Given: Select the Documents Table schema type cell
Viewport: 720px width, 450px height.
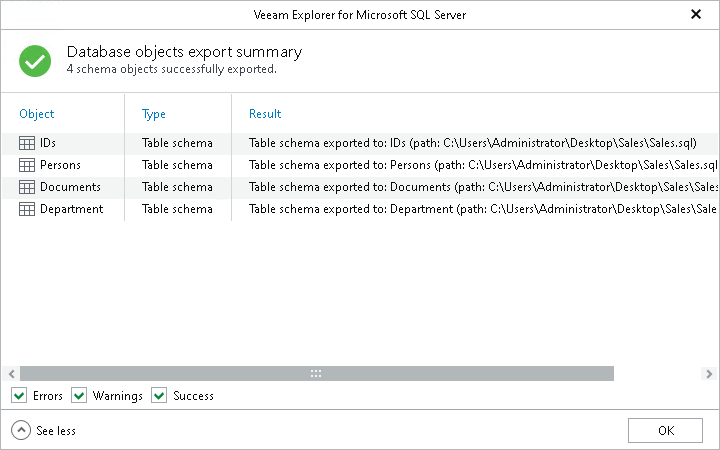Looking at the screenshot, I should (177, 187).
